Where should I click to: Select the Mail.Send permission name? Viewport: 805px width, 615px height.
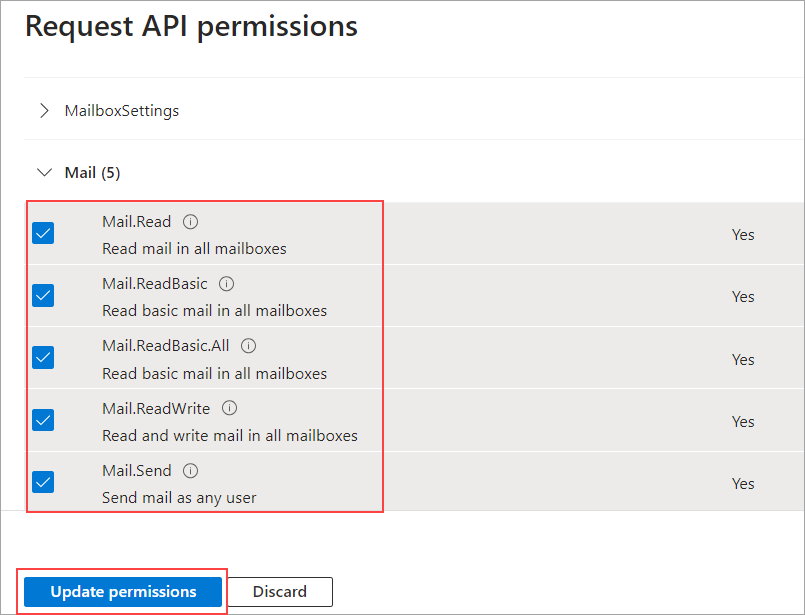(137, 470)
